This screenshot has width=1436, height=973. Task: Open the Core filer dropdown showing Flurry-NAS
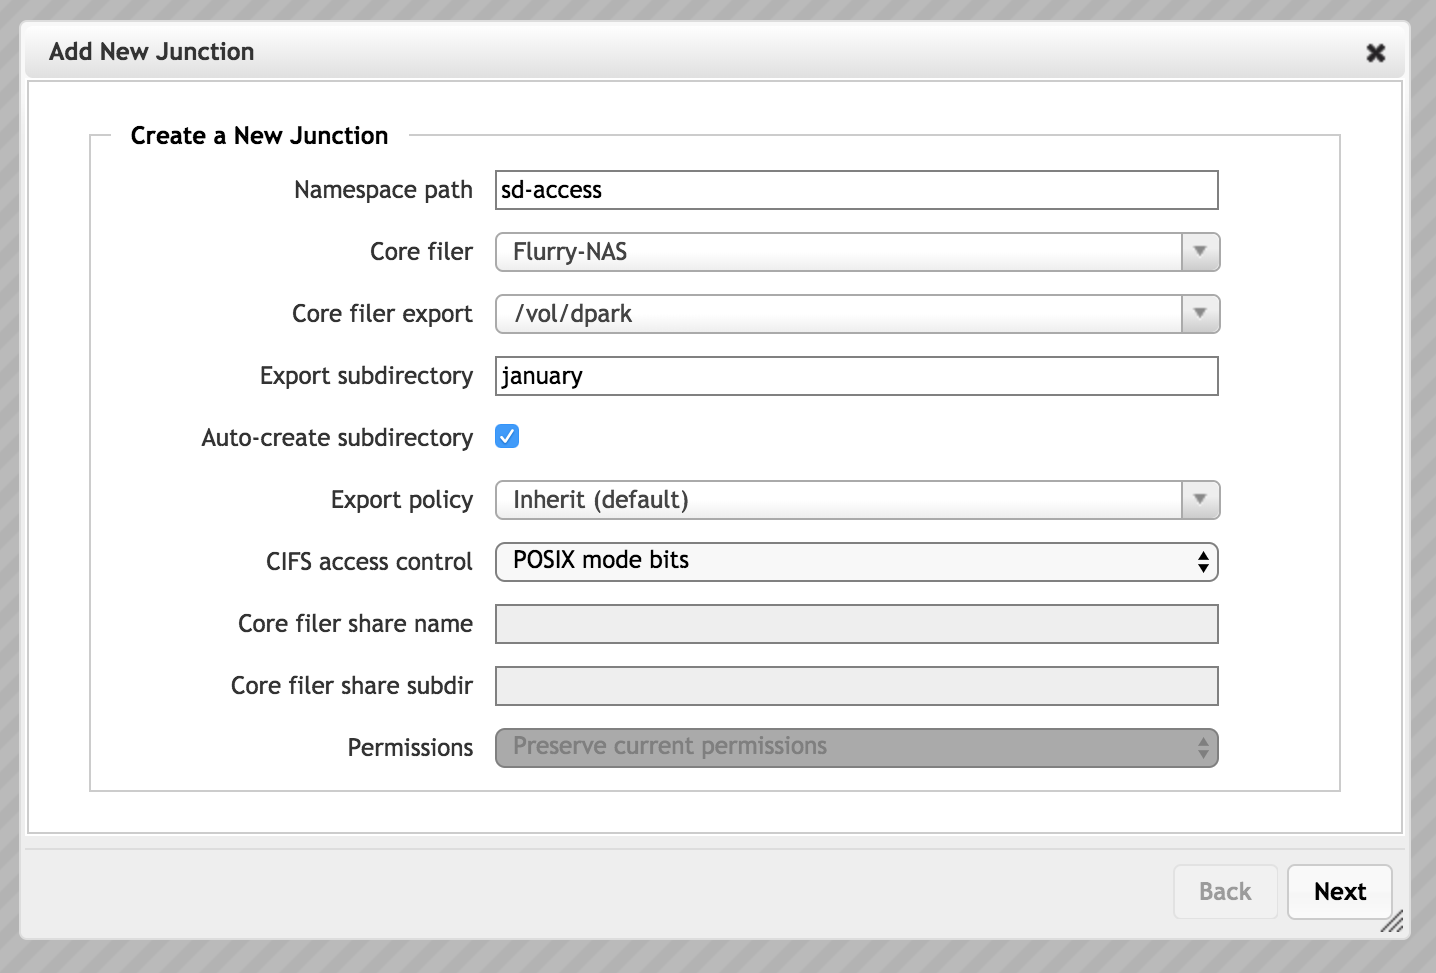855,252
